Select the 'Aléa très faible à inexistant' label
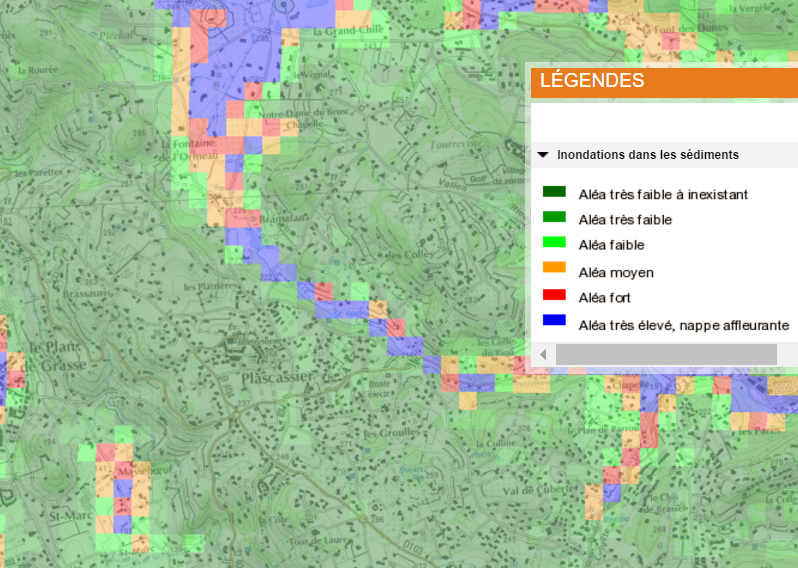 coord(663,194)
